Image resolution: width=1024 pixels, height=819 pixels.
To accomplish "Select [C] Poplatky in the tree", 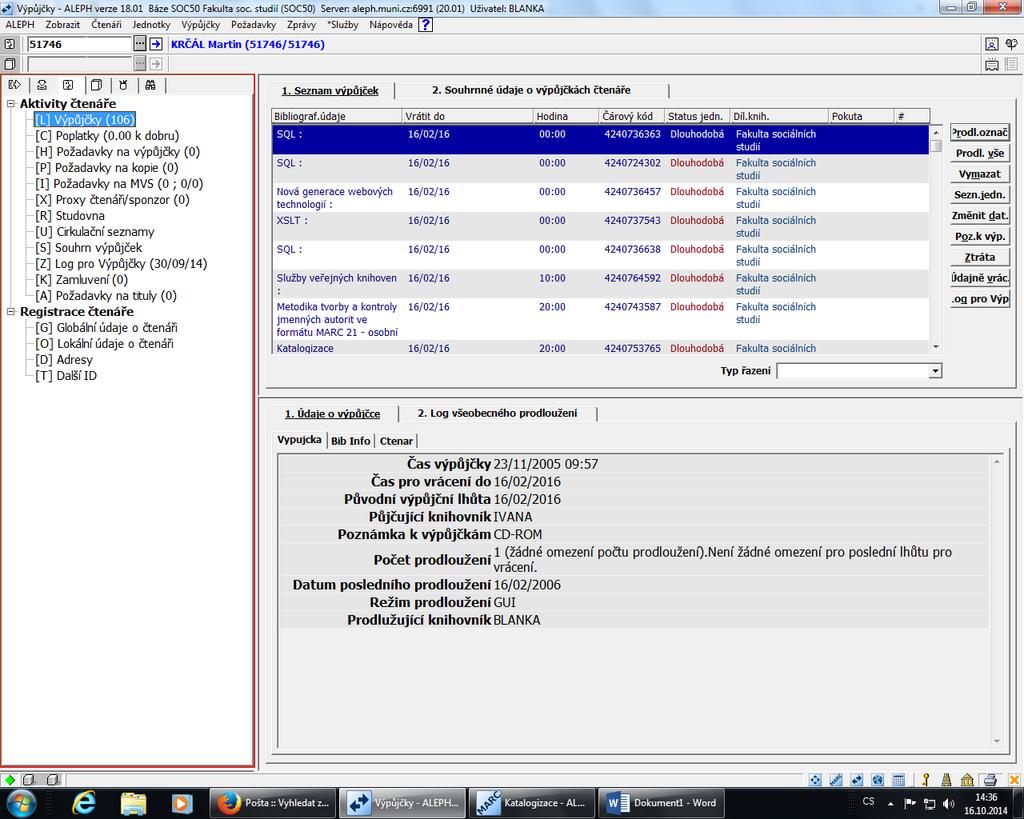I will coord(107,136).
